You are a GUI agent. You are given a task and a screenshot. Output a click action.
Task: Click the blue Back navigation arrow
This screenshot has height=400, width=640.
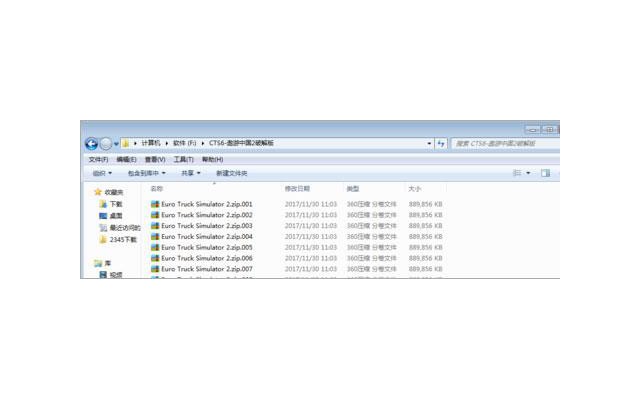pos(91,144)
